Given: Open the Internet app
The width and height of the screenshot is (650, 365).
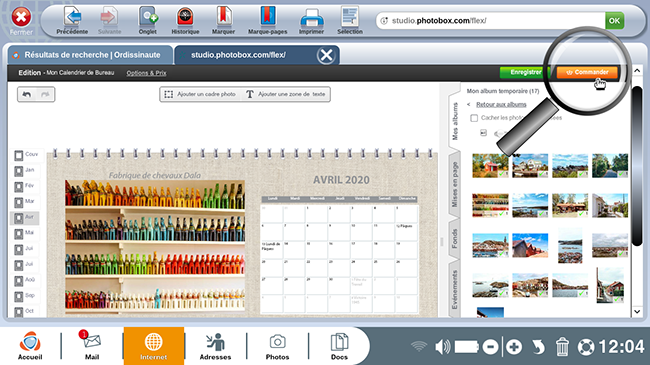Looking at the screenshot, I should (153, 346).
